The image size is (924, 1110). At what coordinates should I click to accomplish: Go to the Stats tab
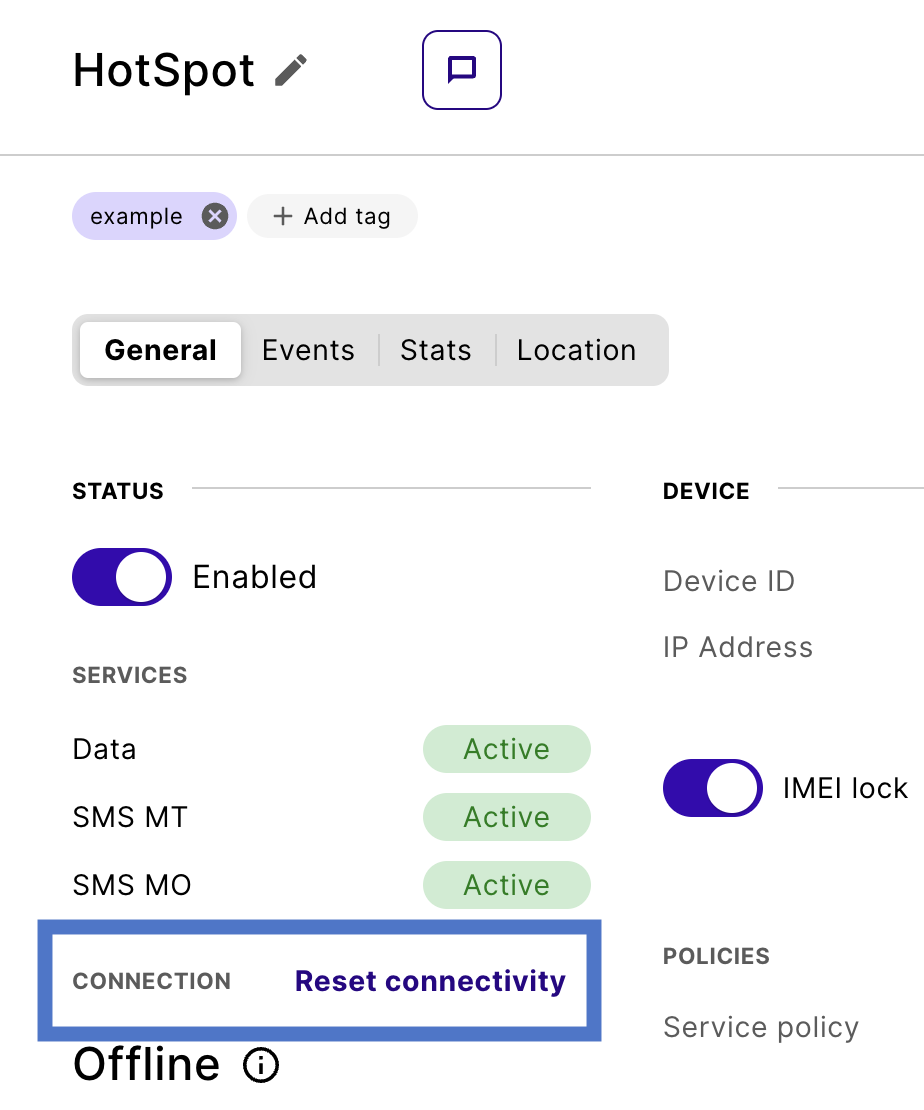pos(435,350)
